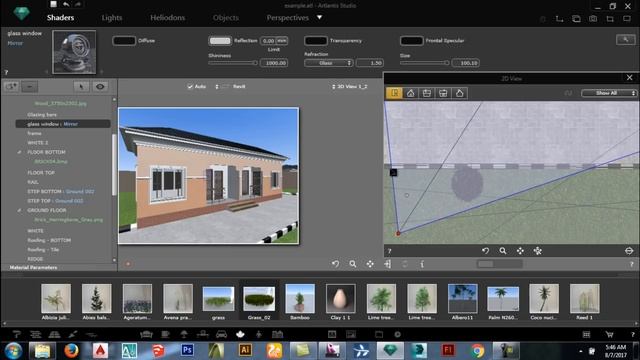The image size is (640, 360).
Task: Click the refraction index 1.50 field
Action: 370,63
